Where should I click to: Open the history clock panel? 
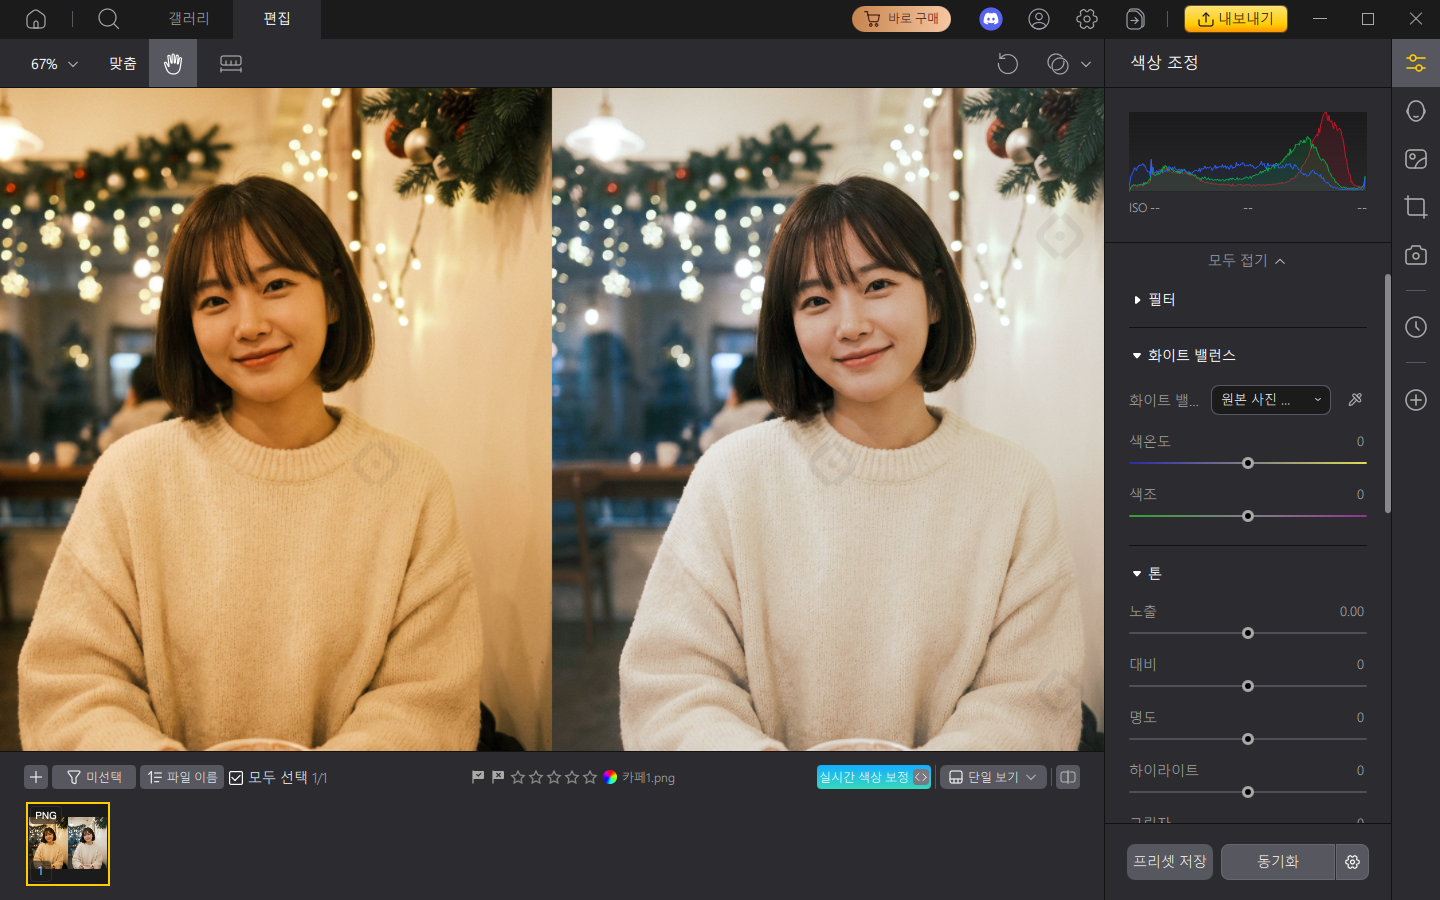[1415, 327]
